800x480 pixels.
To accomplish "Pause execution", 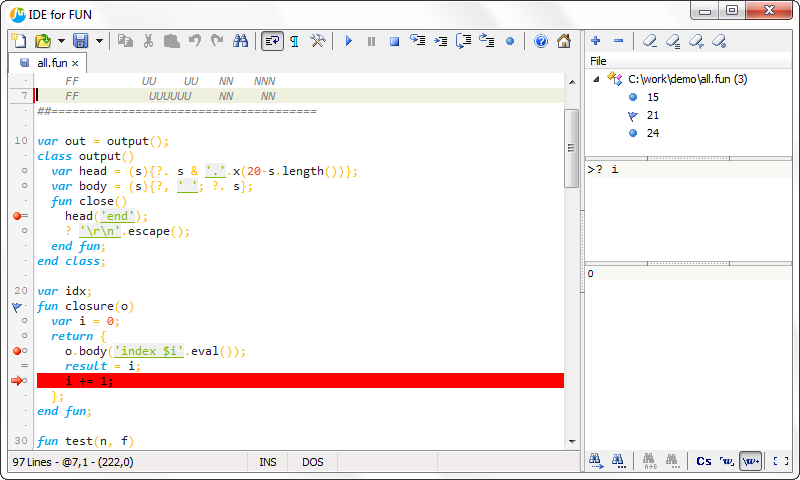I will coord(371,41).
